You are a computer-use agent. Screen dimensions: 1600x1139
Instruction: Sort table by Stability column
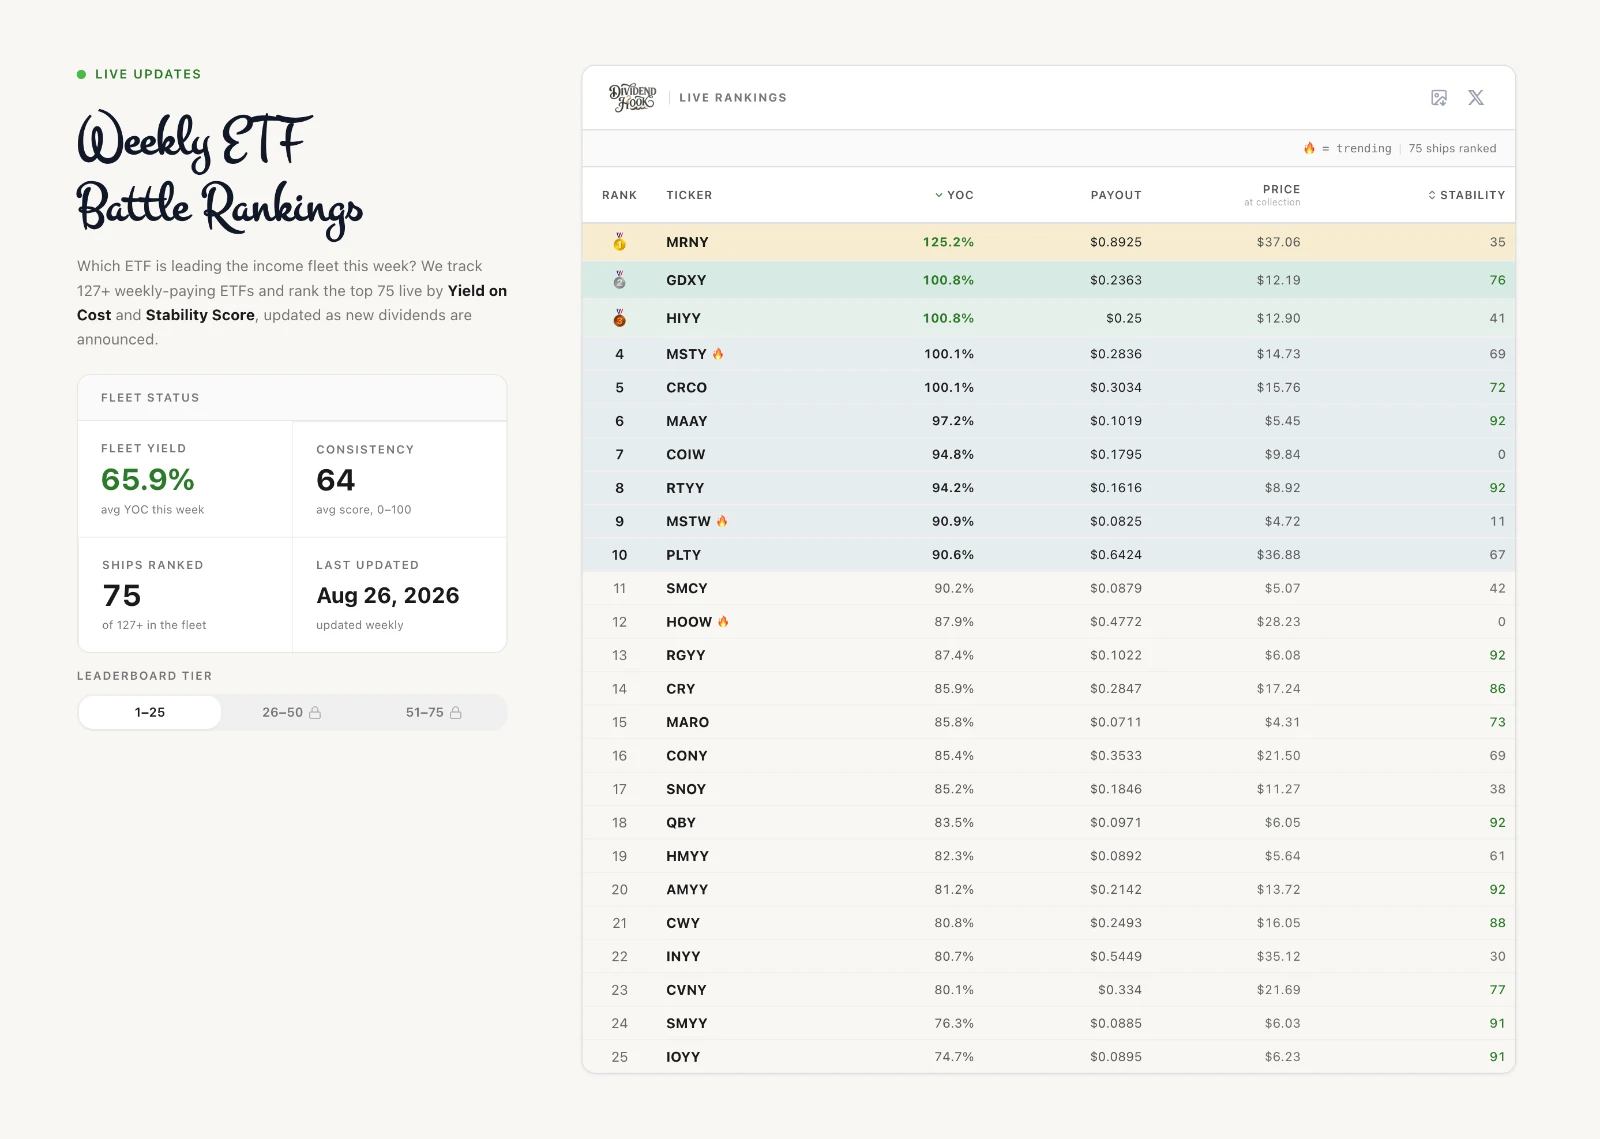(x=1466, y=195)
